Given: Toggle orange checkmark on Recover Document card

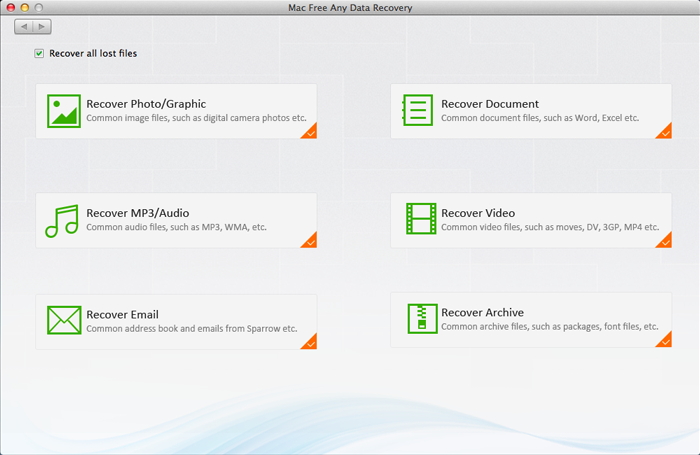Looking at the screenshot, I should coord(665,132).
